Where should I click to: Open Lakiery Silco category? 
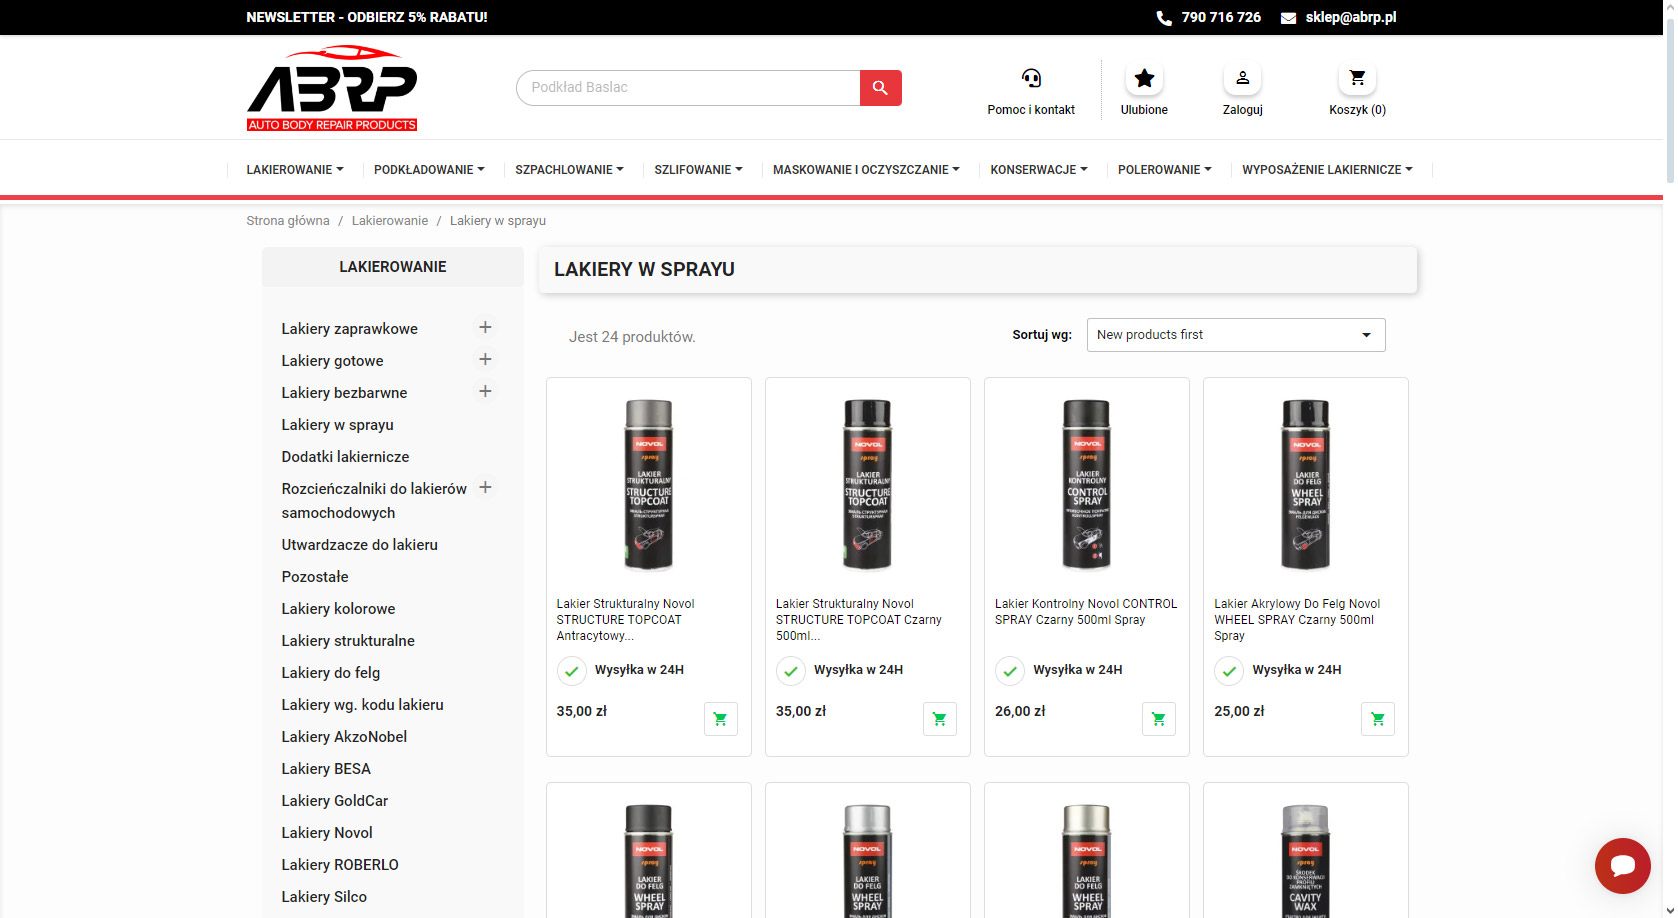click(x=324, y=897)
